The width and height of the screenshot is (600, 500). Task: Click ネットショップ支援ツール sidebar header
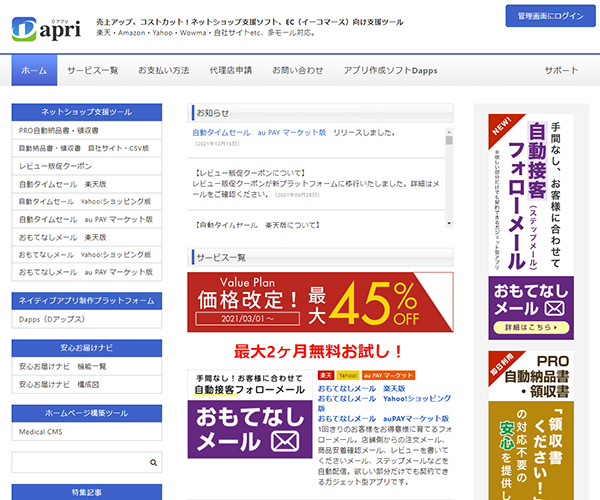[87, 112]
